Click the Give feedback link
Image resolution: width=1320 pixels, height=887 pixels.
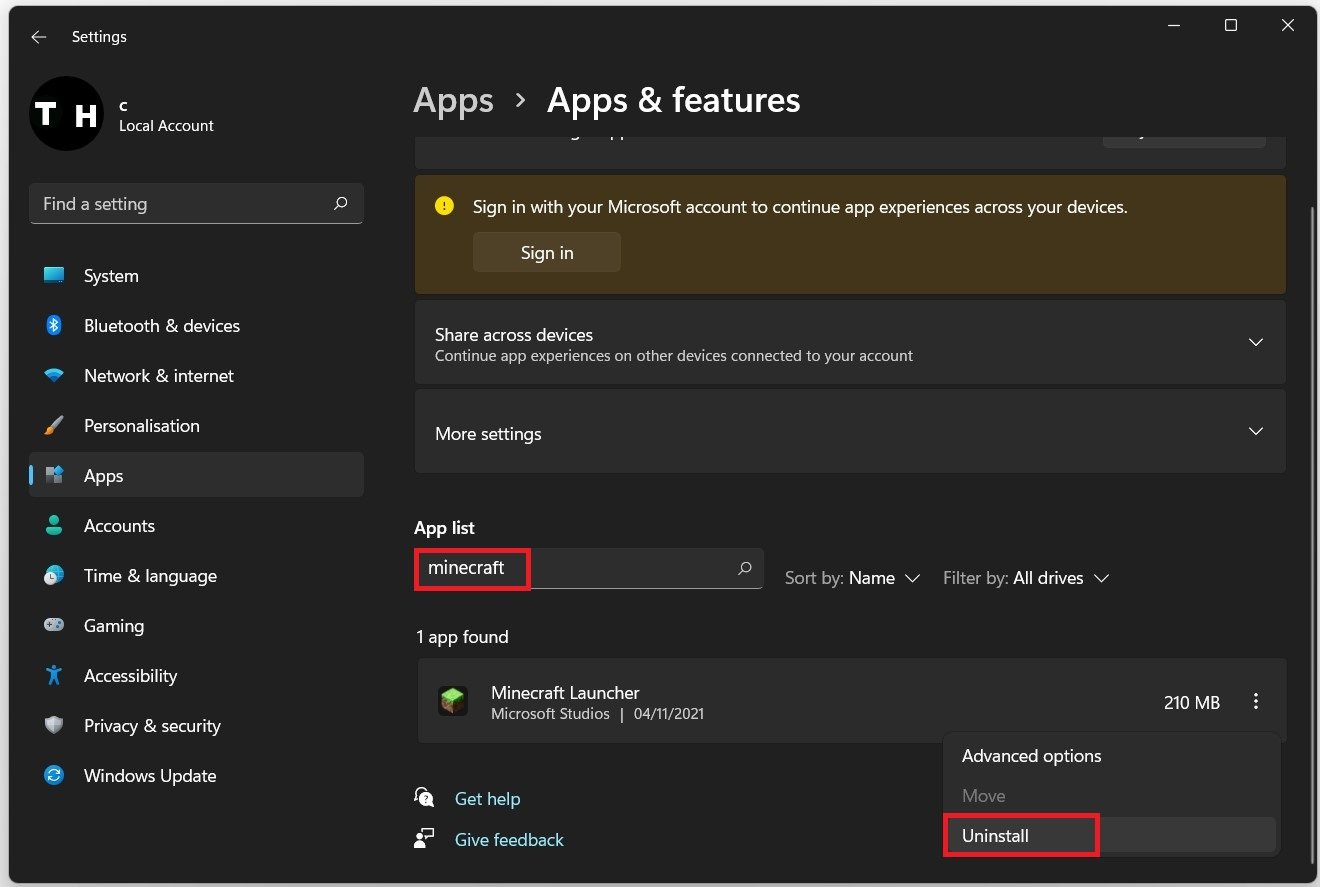tap(509, 840)
